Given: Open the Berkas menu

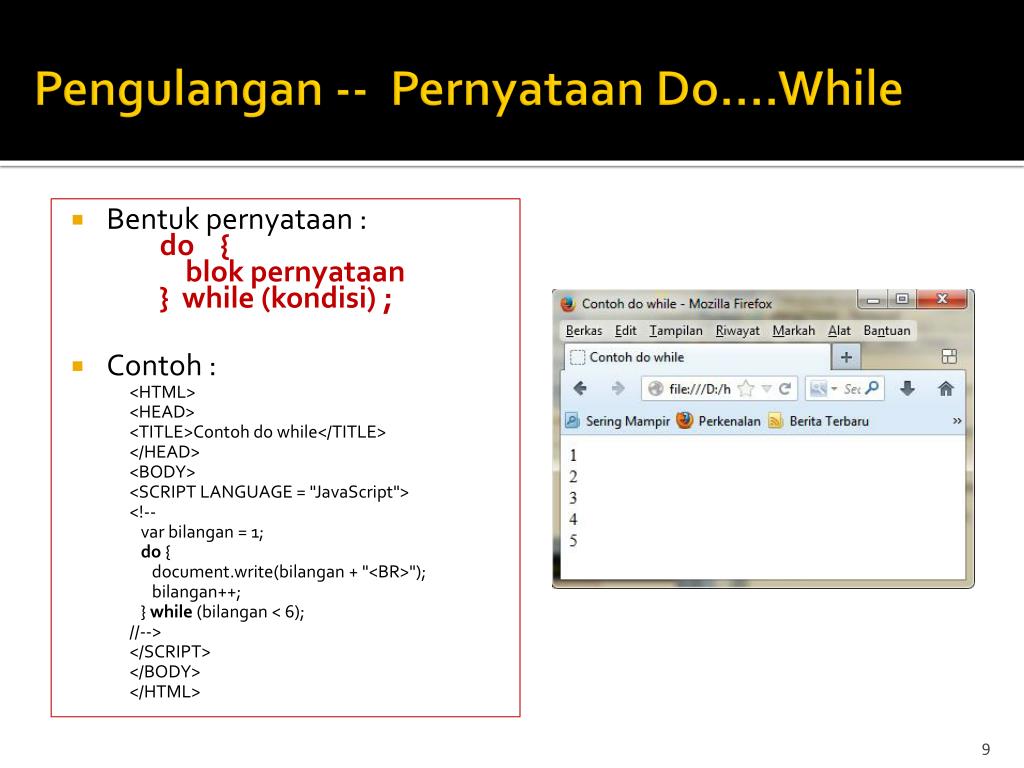Looking at the screenshot, I should point(584,330).
